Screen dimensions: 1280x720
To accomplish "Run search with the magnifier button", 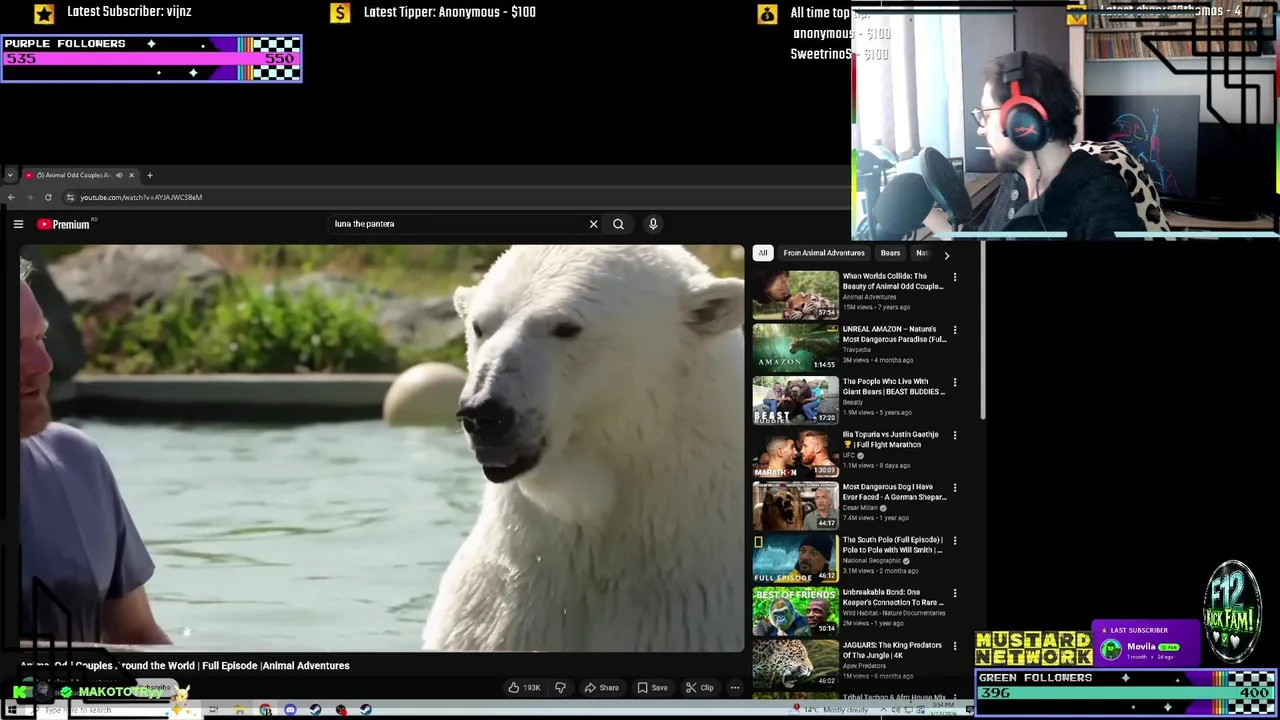I will [618, 224].
